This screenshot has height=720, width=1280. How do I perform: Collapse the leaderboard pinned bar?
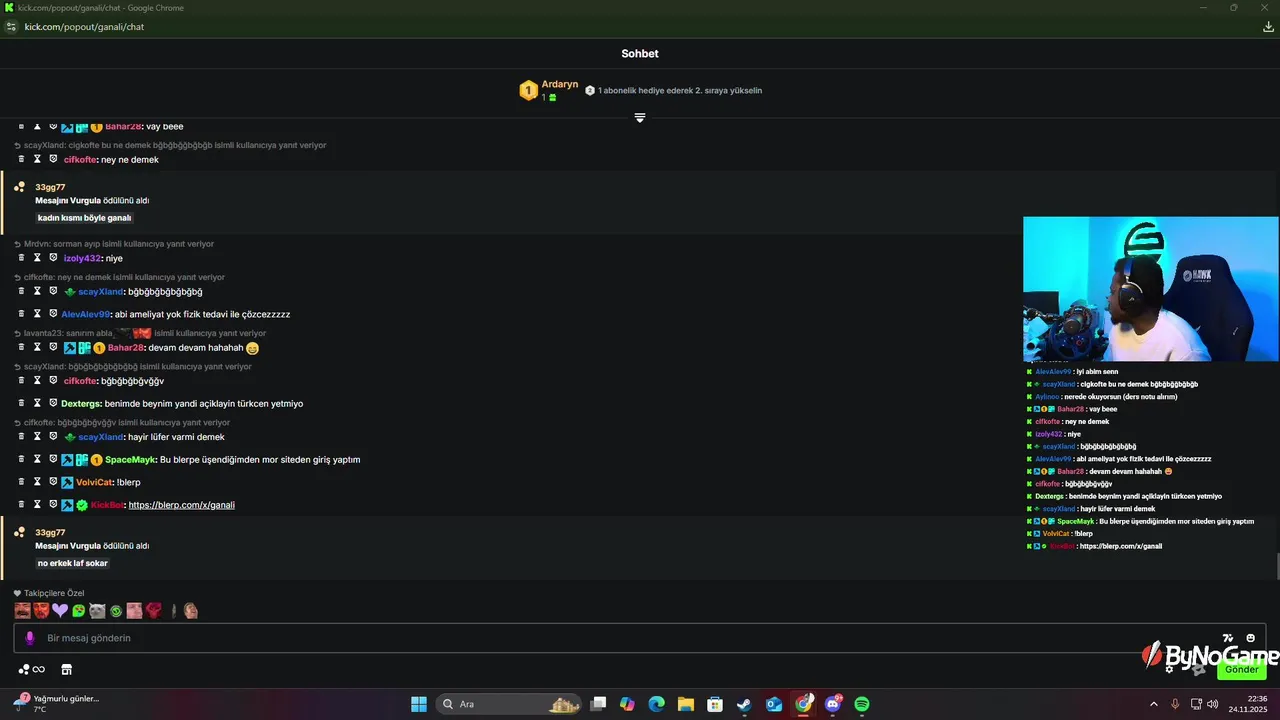point(640,118)
